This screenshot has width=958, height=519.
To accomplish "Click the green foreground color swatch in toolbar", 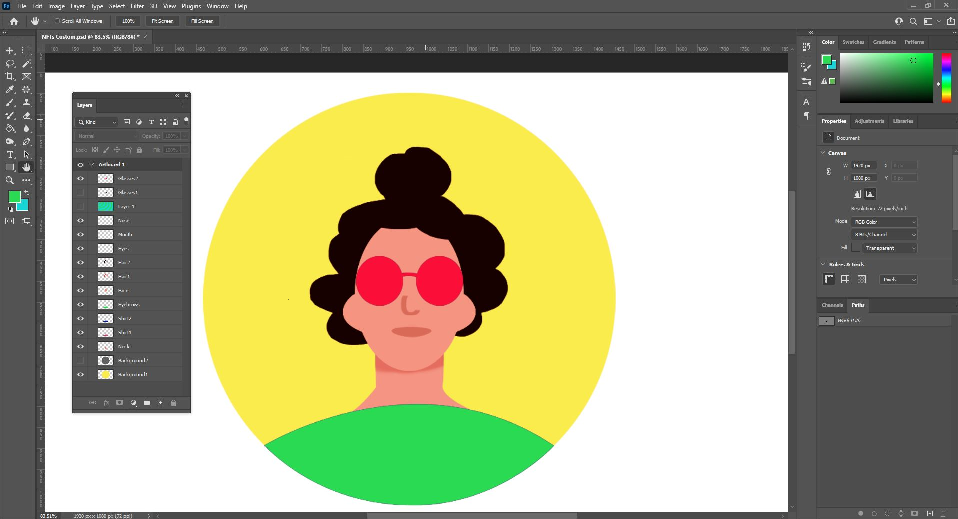I will coord(13,197).
